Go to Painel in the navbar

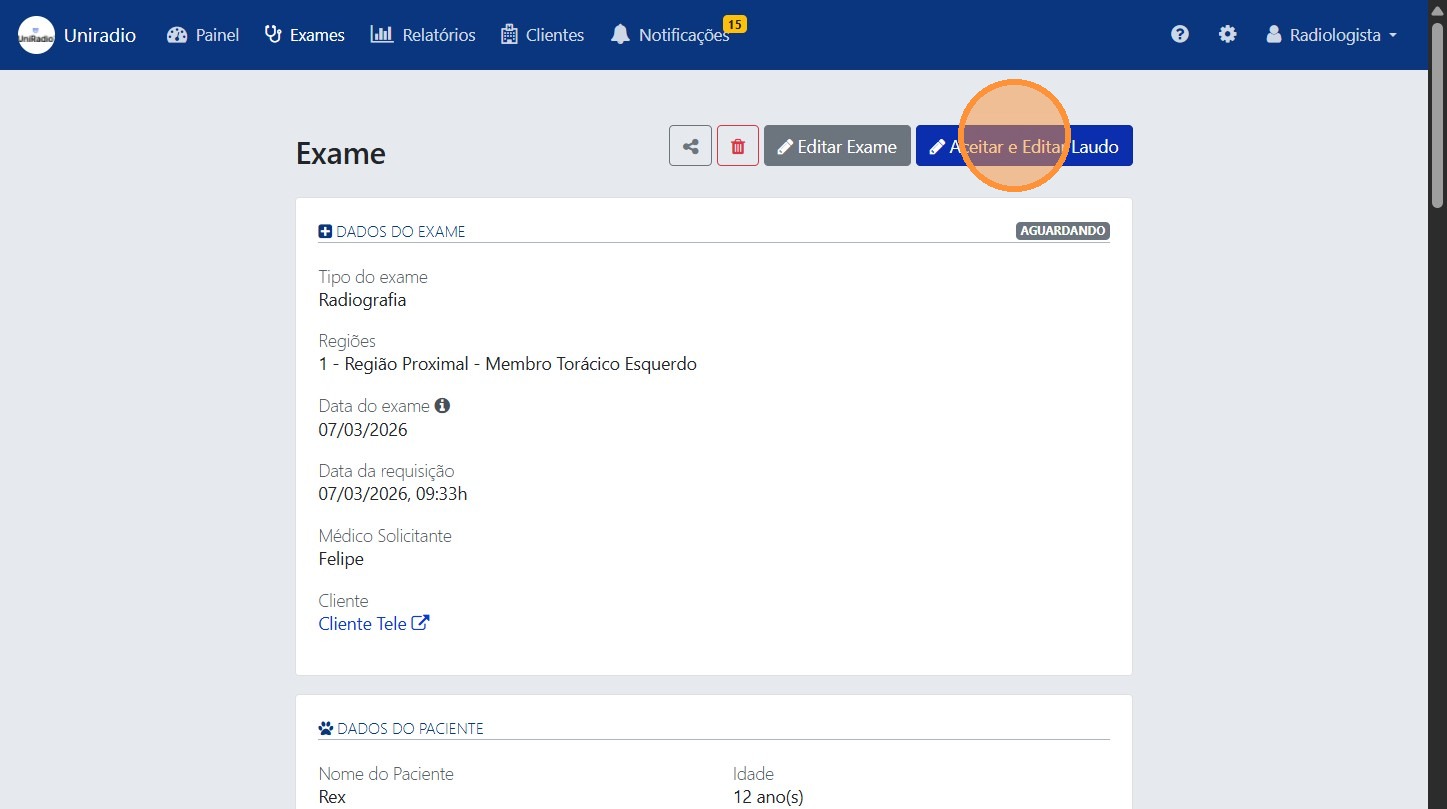coord(203,35)
